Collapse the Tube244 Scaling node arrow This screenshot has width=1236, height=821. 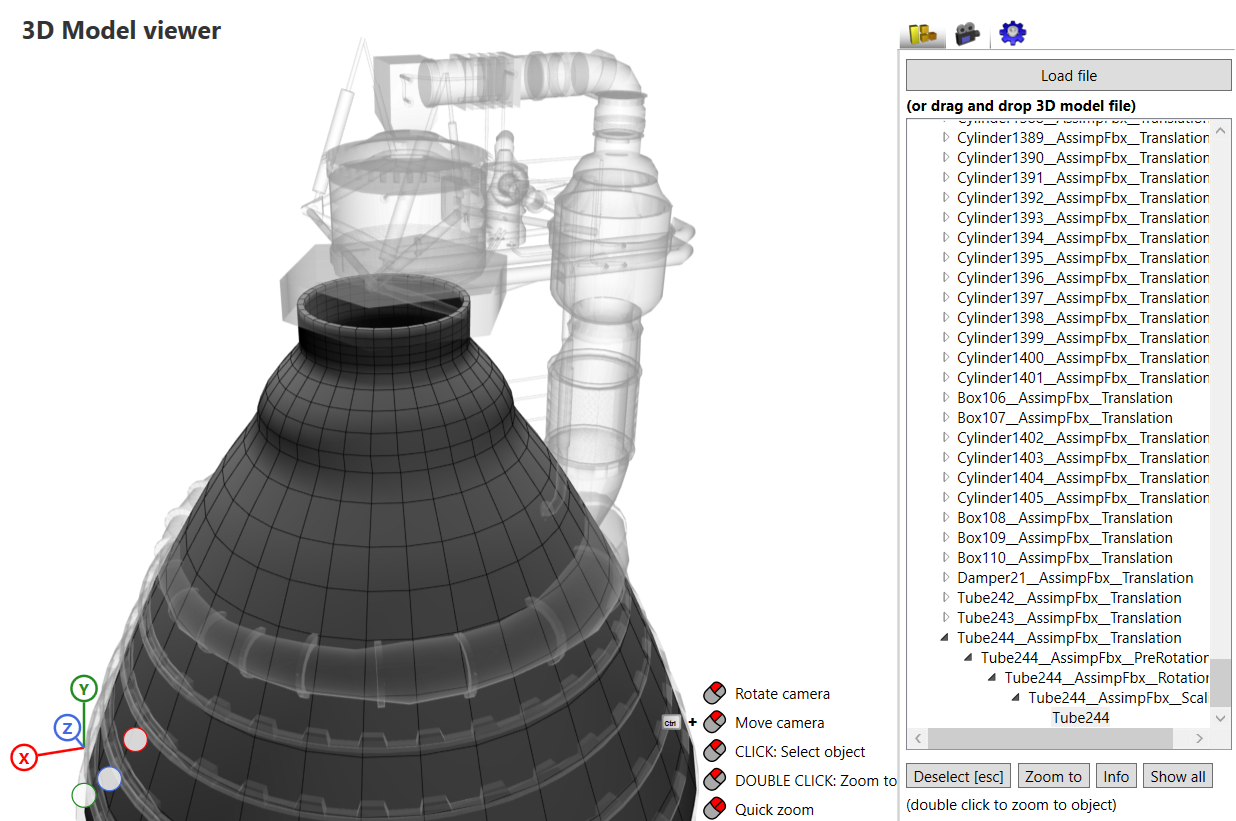pyautogui.click(x=1018, y=698)
